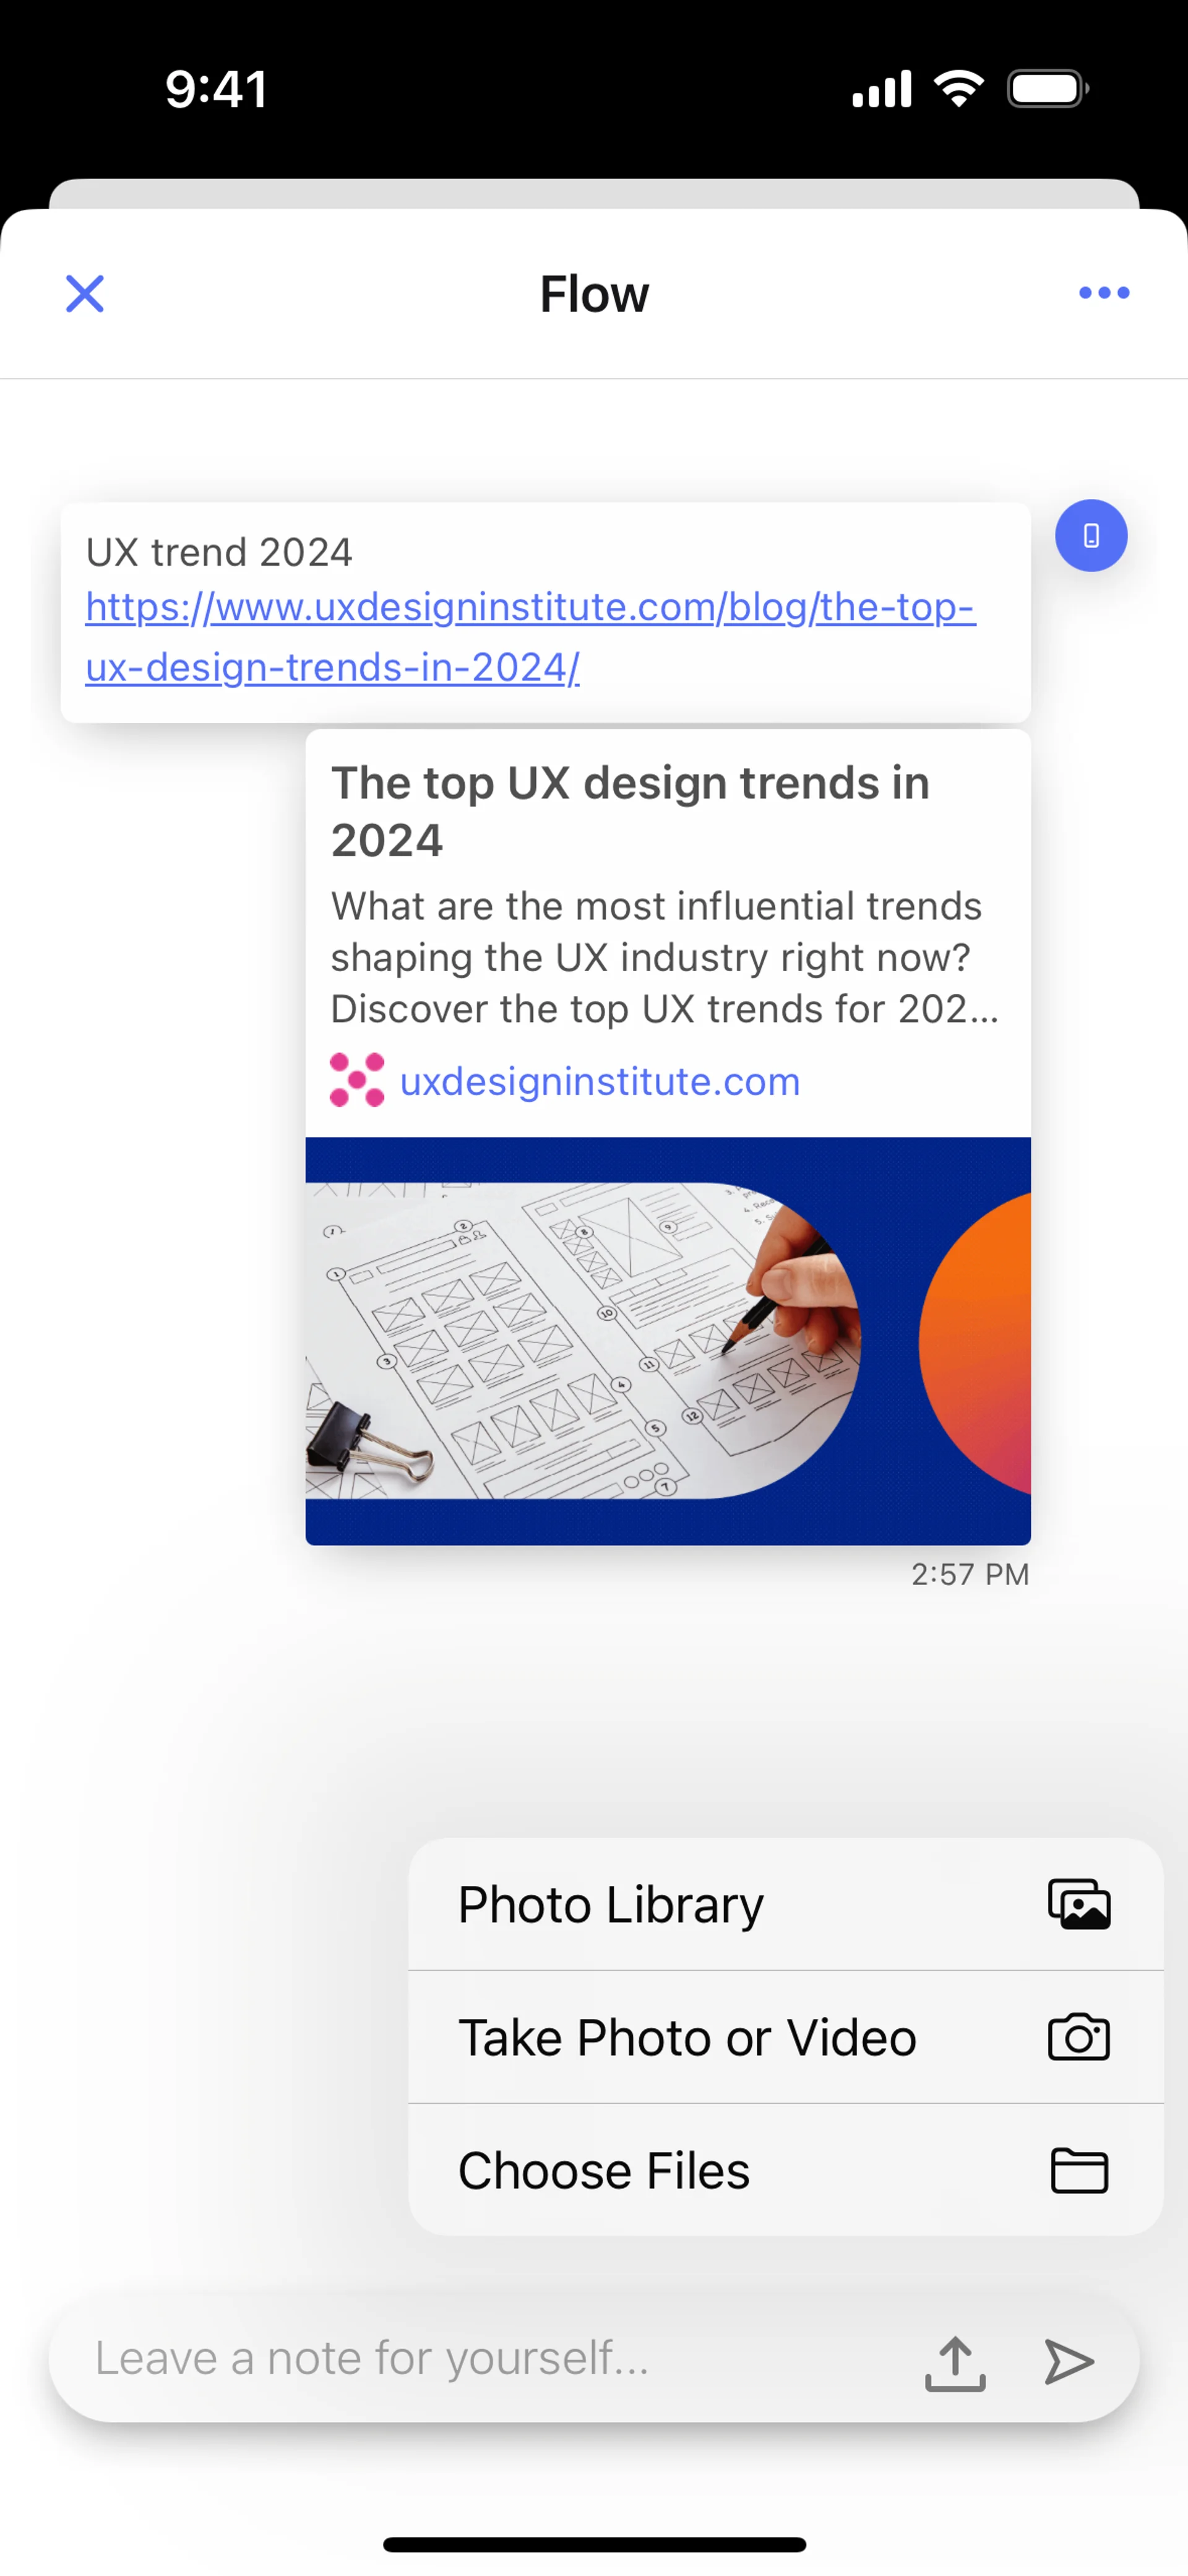Viewport: 1188px width, 2576px height.
Task: Tap the 2:57 PM message timestamp
Action: pos(970,1574)
